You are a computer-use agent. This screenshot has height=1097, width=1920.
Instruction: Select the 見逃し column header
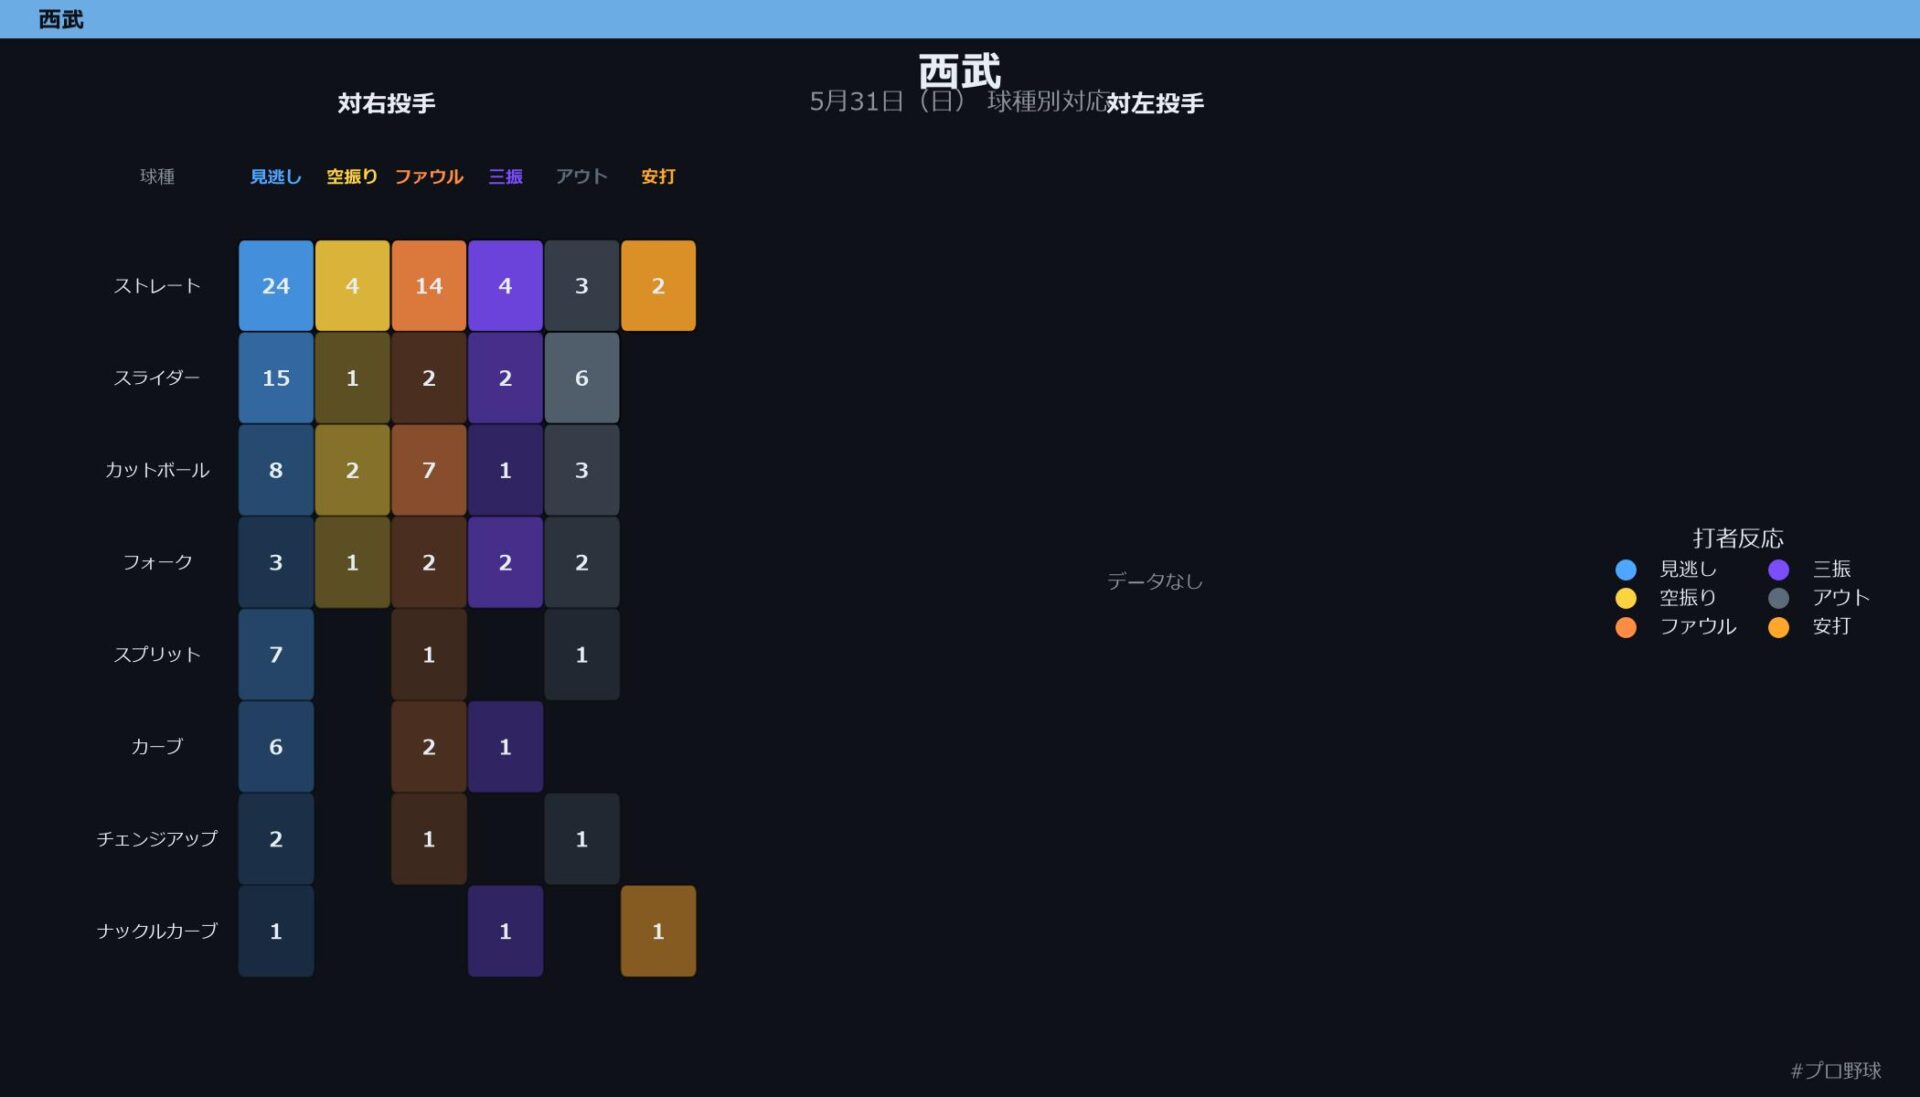[276, 177]
